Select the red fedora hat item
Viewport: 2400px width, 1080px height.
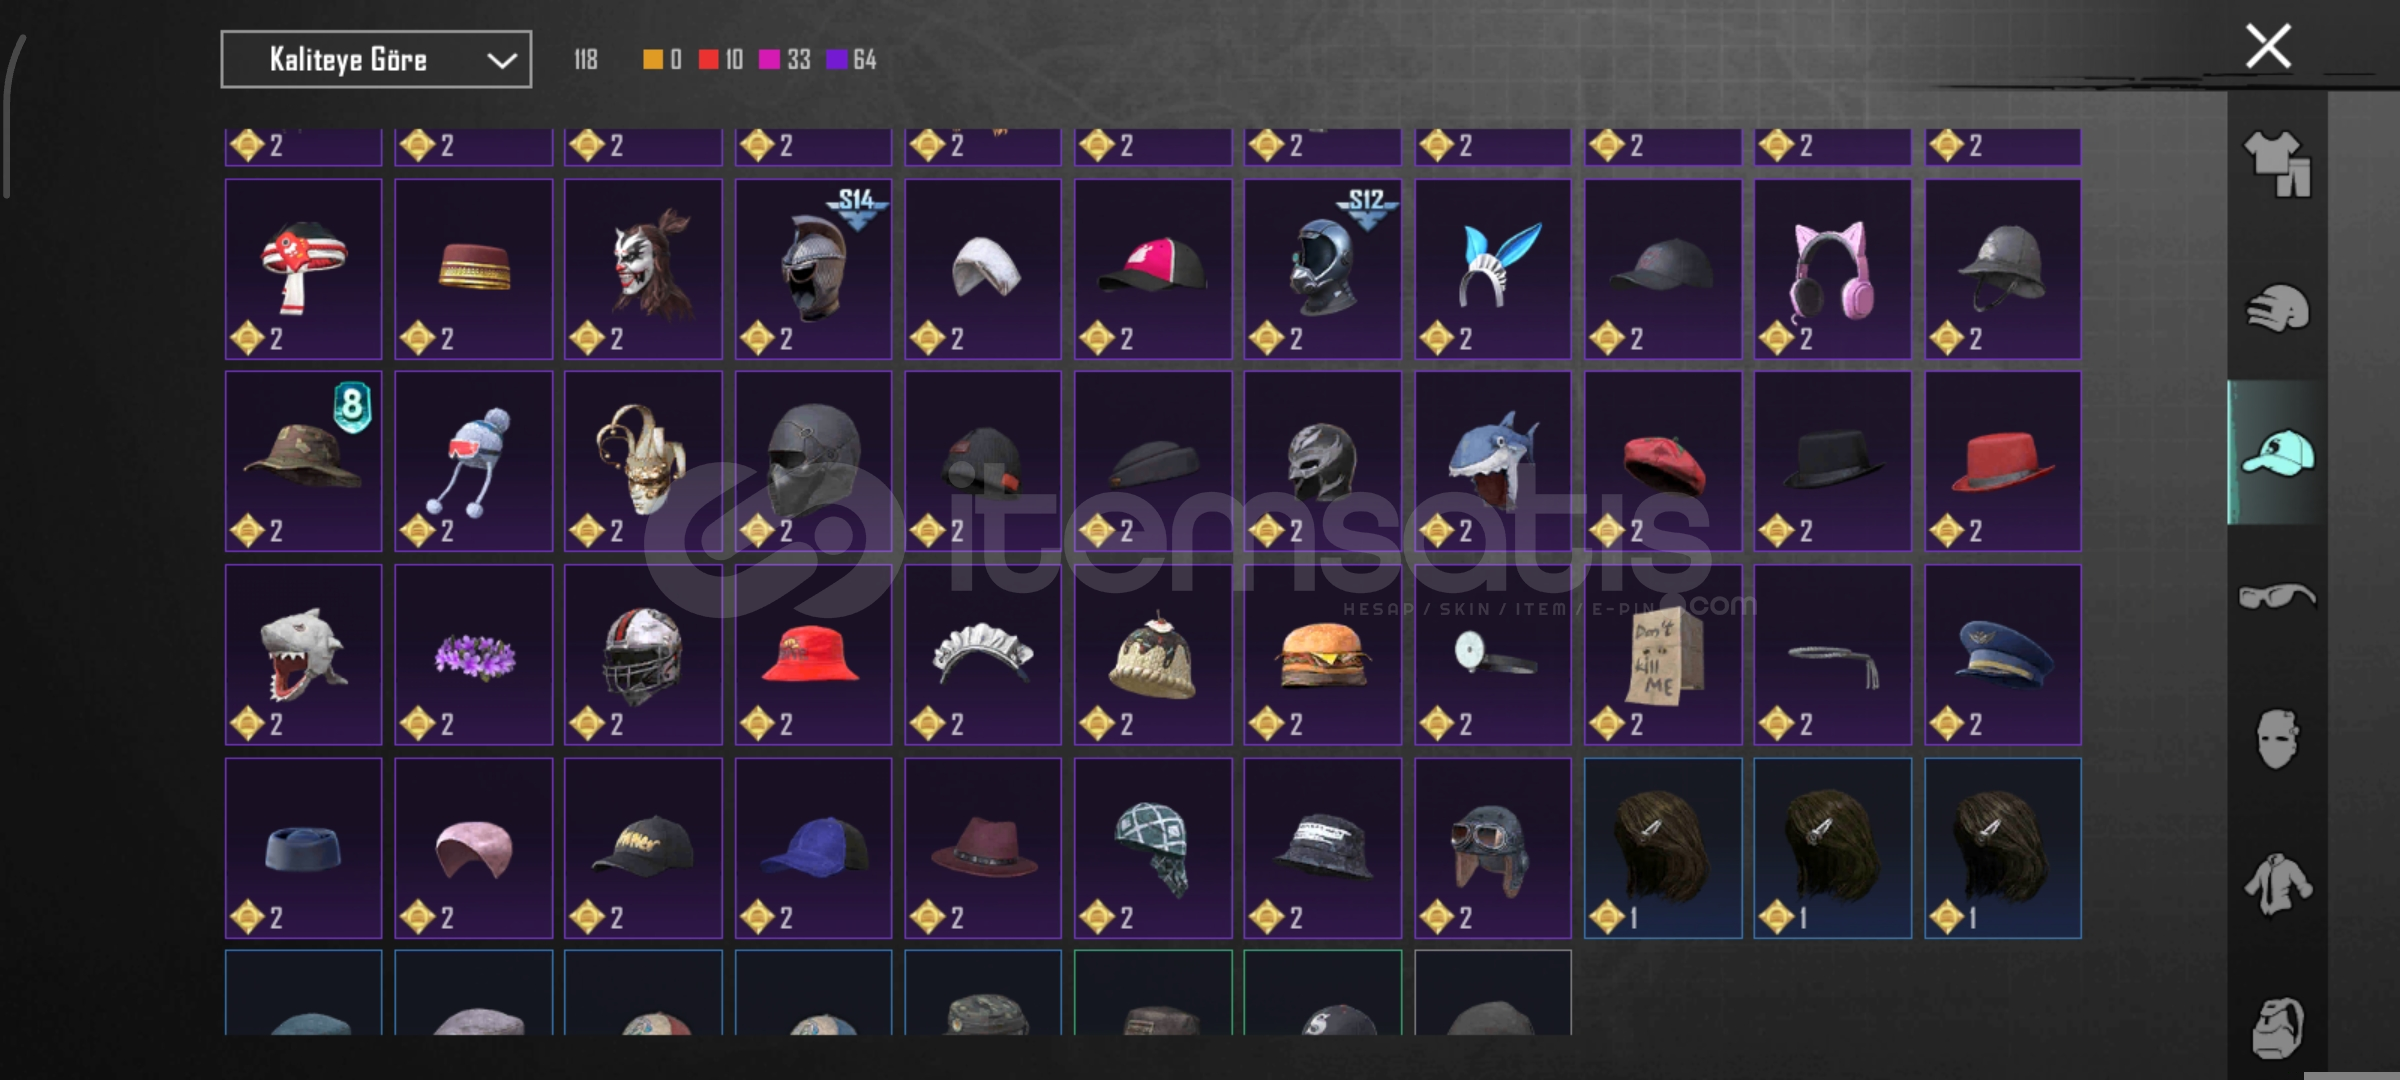click(x=2003, y=462)
